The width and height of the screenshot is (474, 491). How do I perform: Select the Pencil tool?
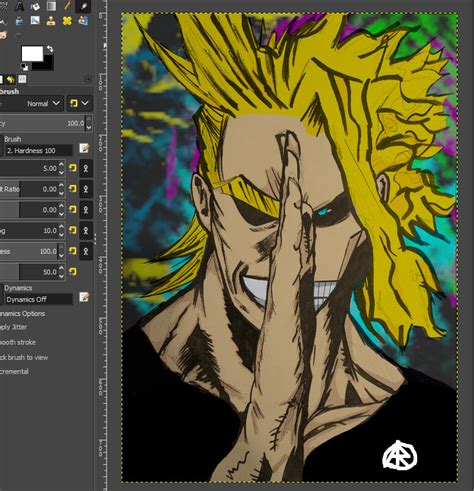(x=67, y=6)
